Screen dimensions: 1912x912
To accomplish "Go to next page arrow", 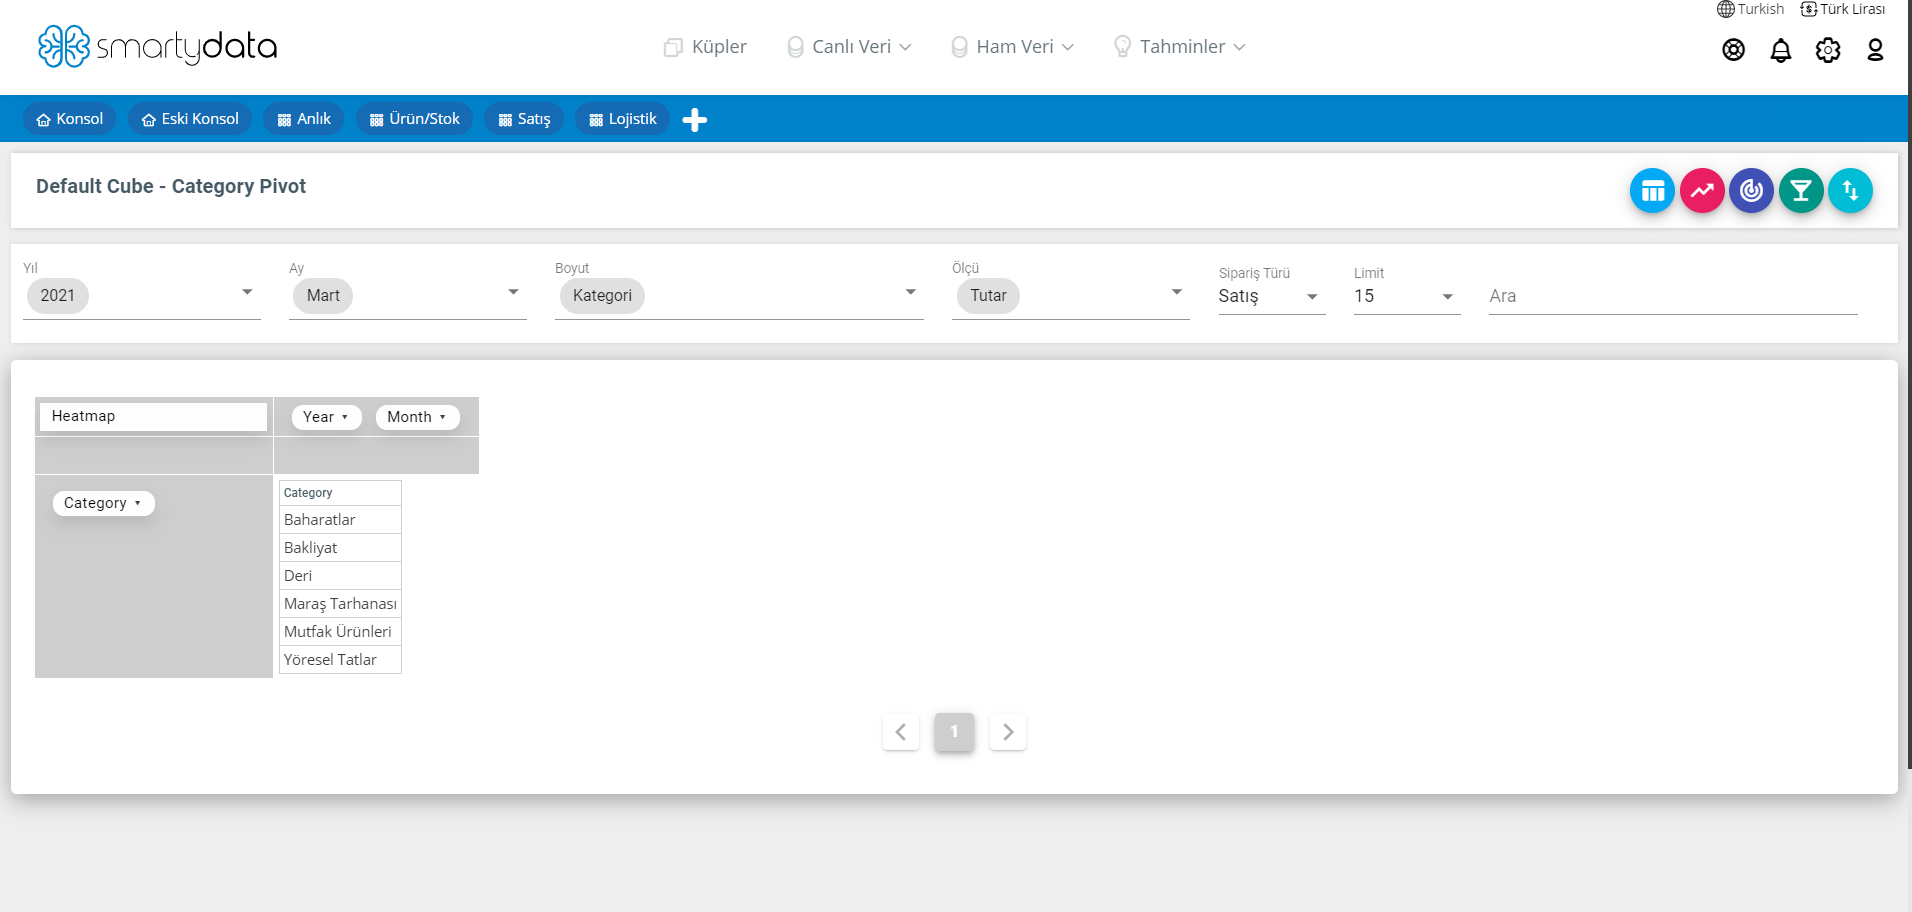I will point(1008,732).
